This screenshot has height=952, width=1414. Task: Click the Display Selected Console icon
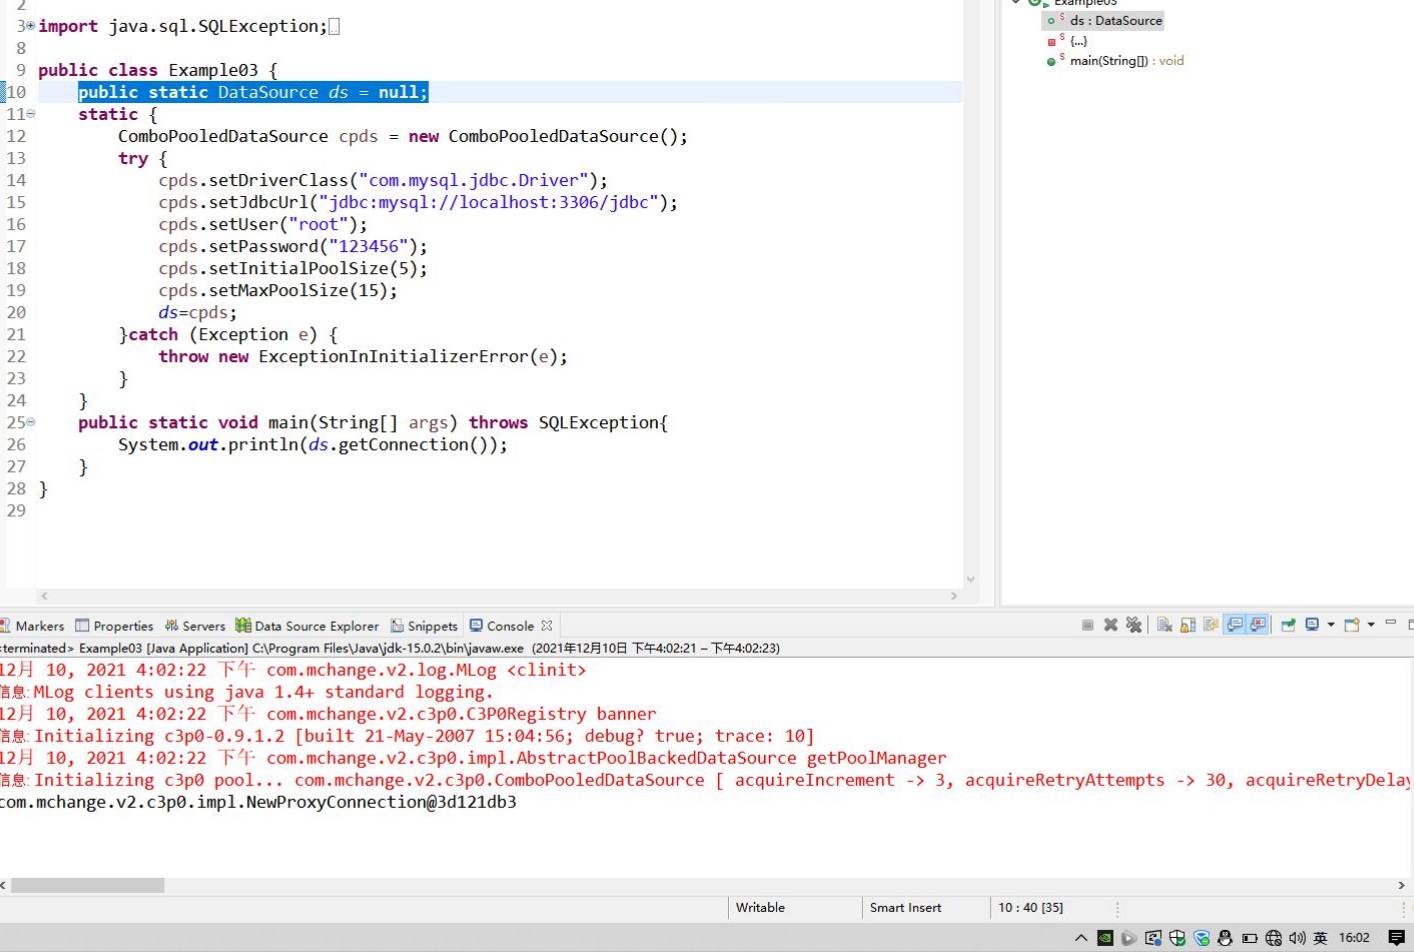(x=1312, y=625)
